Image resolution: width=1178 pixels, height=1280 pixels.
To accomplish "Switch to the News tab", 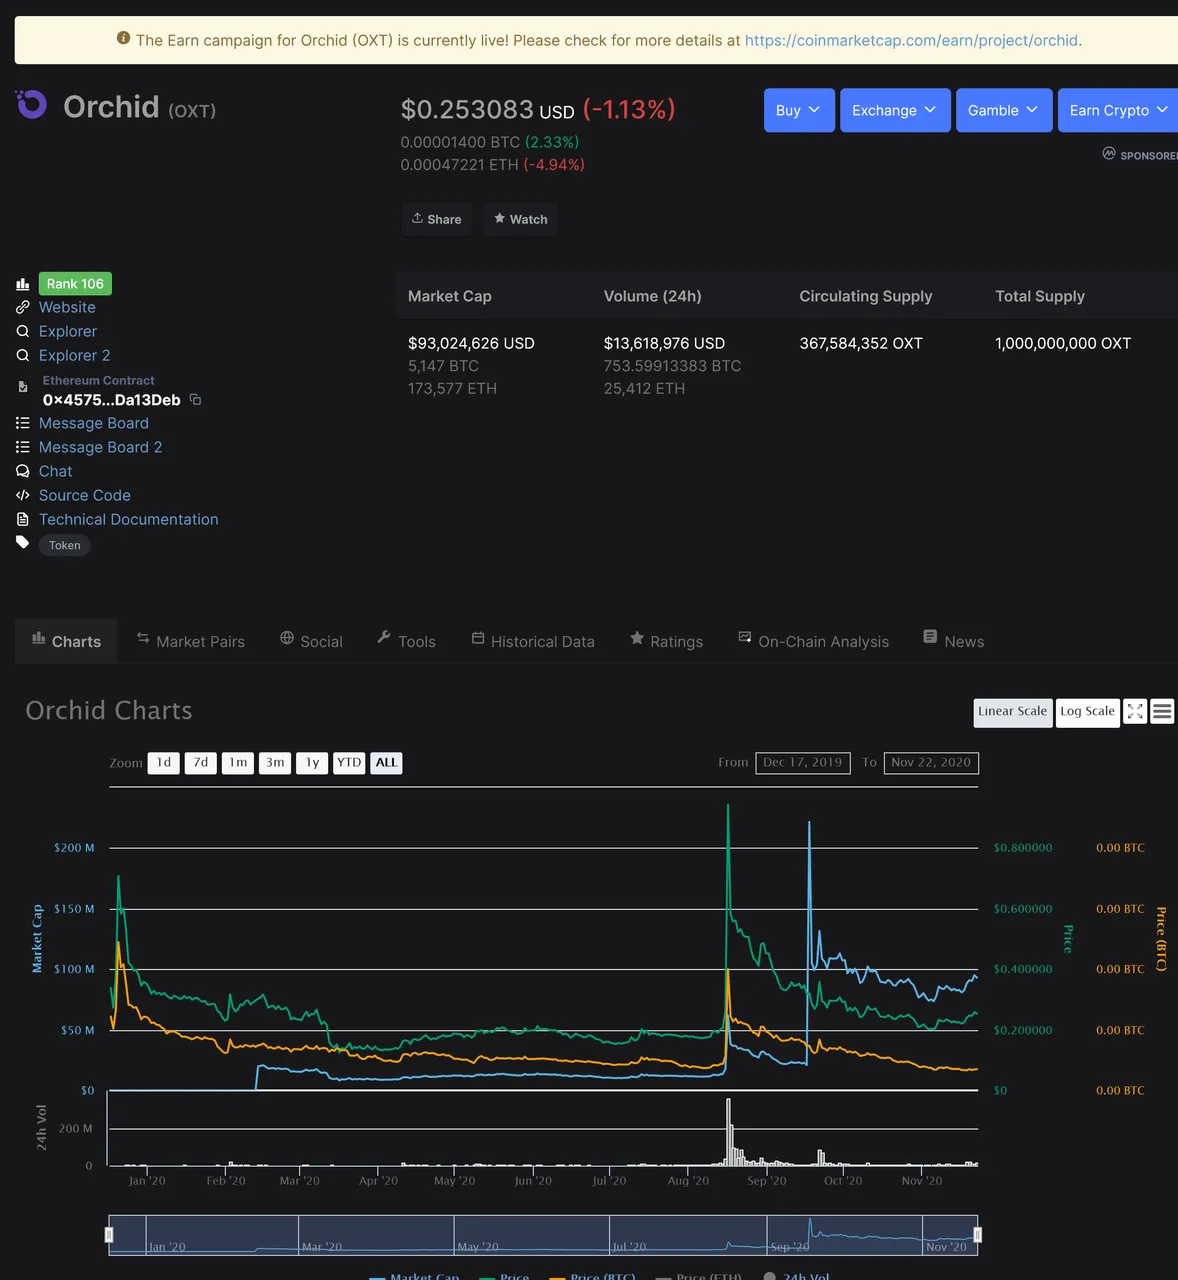I will pos(954,641).
